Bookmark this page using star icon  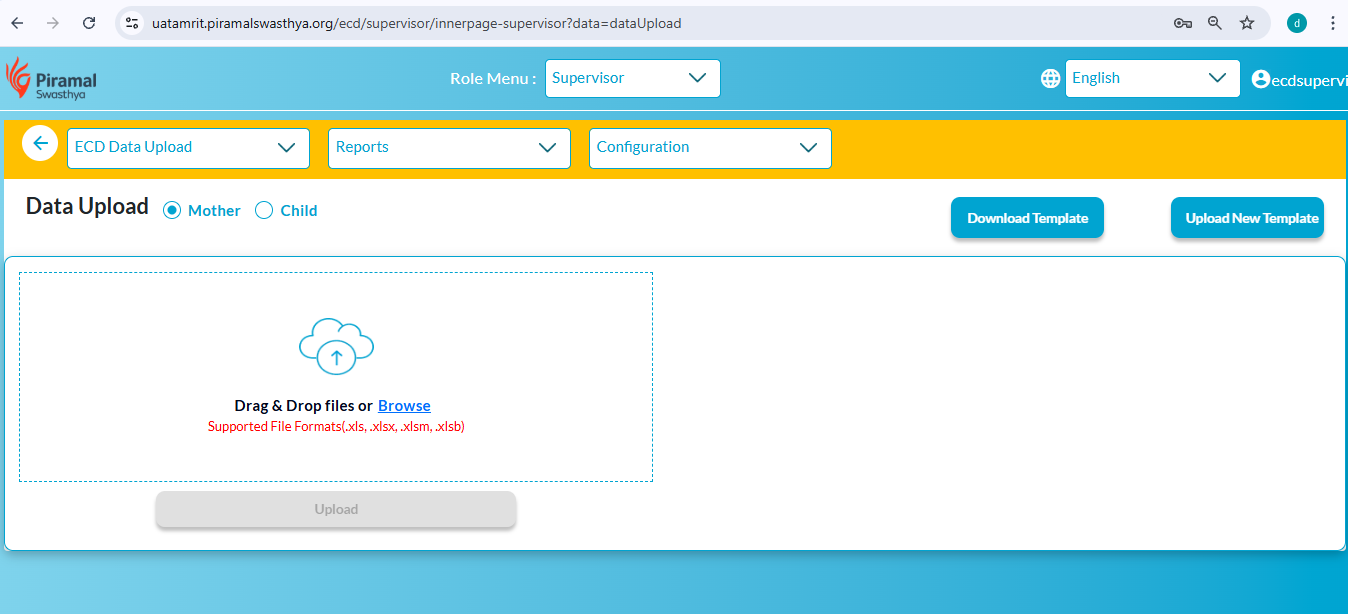point(1247,23)
